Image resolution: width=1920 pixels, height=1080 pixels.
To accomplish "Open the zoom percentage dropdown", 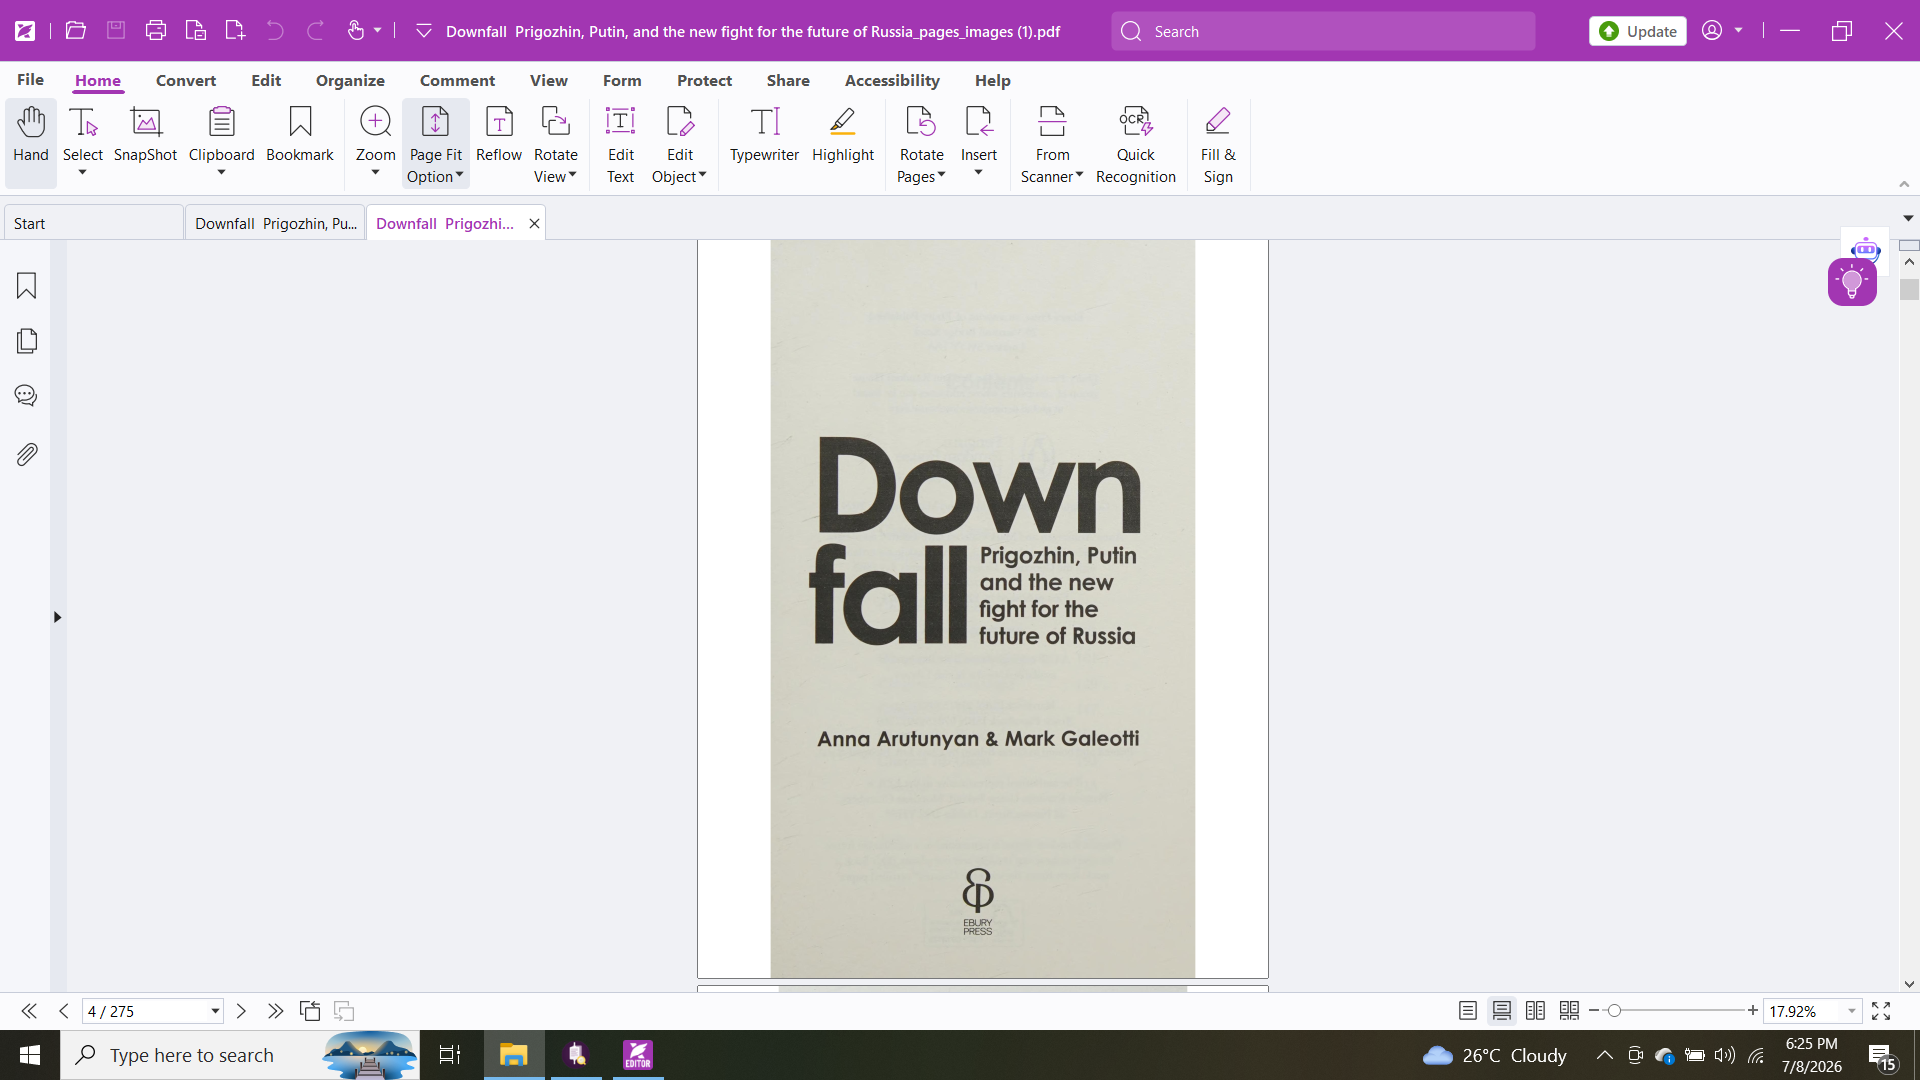I will (1852, 1011).
